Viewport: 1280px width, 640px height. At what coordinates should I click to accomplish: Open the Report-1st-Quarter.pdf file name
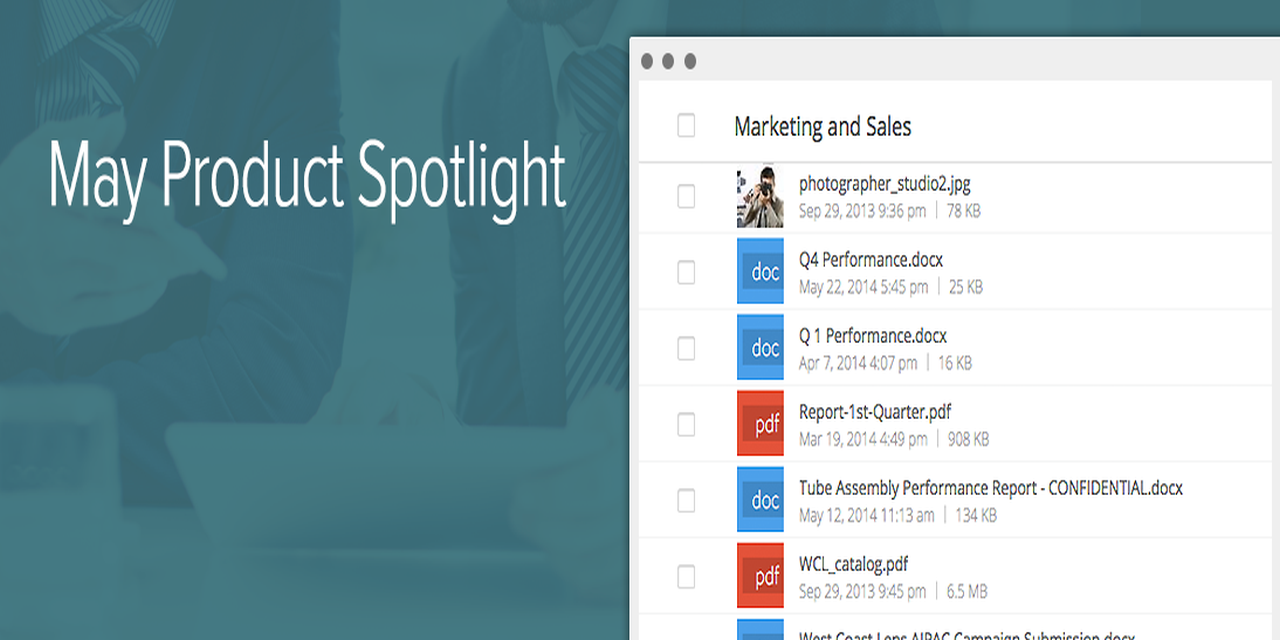(874, 412)
